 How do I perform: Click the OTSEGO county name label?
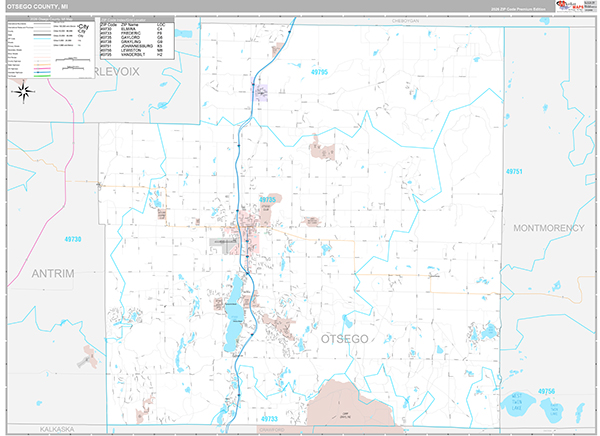click(344, 339)
